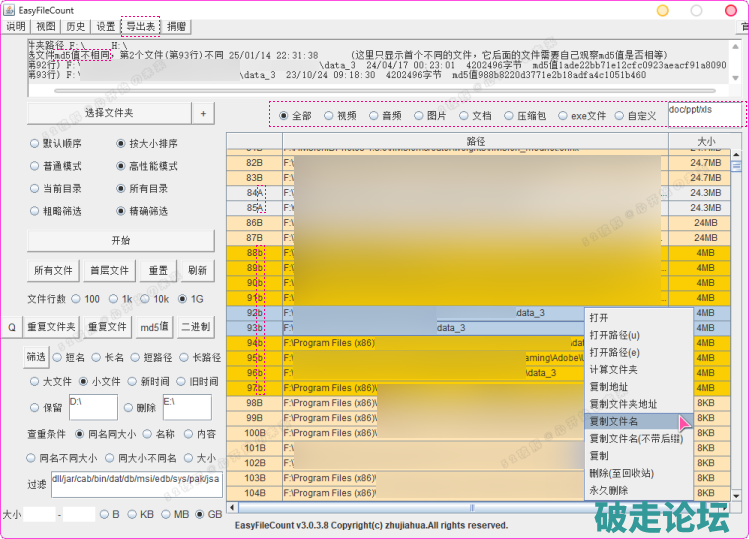The height and width of the screenshot is (539, 749).
Task: Enable 普通模式 radio button
Action: (35, 166)
